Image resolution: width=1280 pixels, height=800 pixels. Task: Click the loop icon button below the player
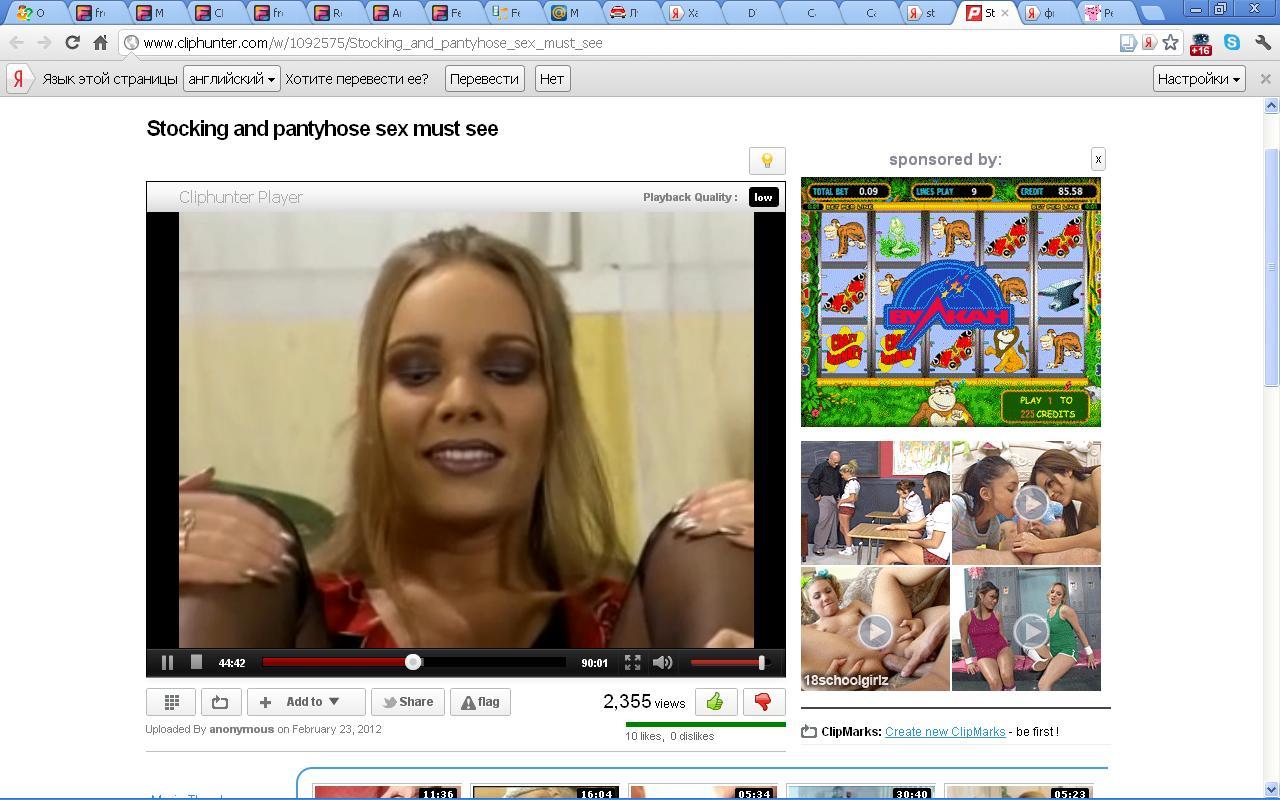click(x=220, y=702)
